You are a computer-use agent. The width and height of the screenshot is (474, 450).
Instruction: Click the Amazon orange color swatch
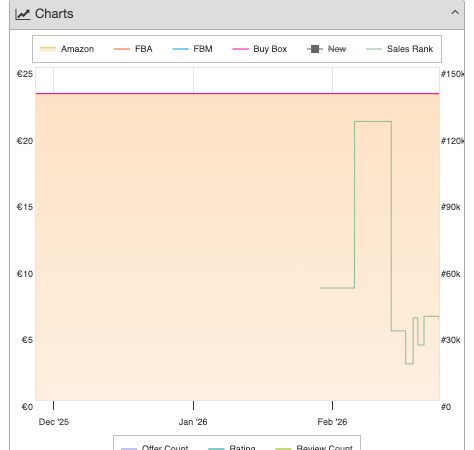click(x=48, y=49)
